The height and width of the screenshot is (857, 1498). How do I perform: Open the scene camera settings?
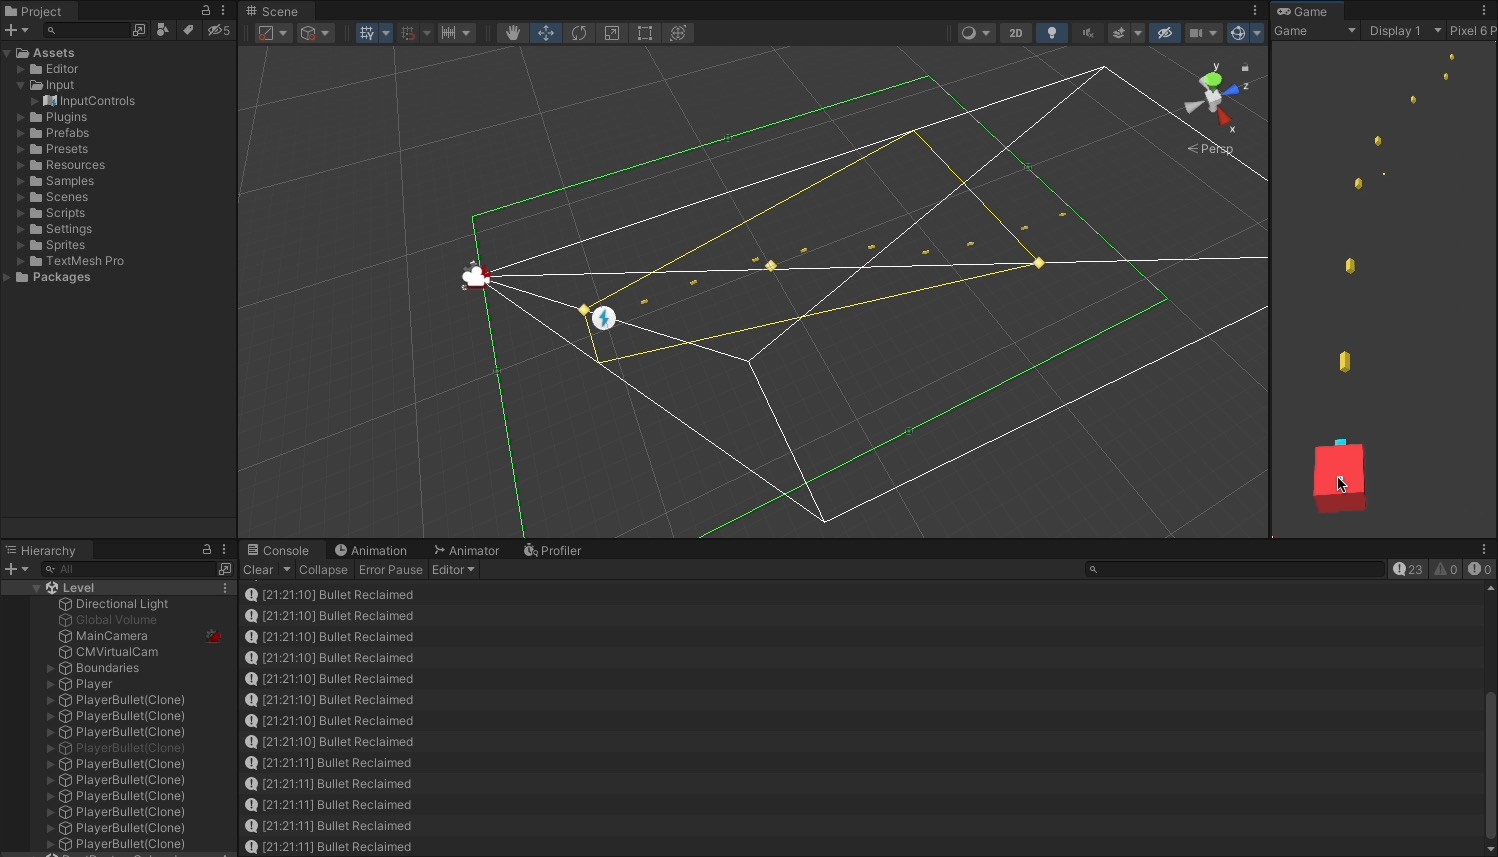tap(1203, 33)
